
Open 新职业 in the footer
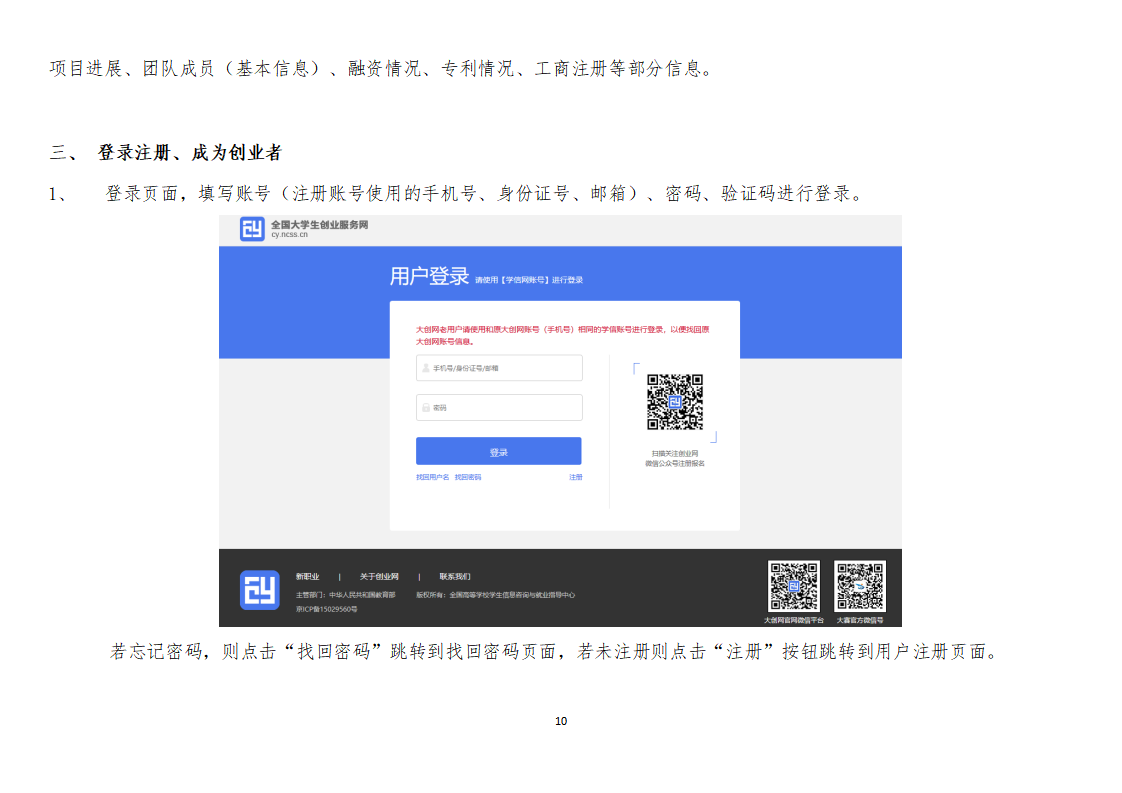click(307, 577)
